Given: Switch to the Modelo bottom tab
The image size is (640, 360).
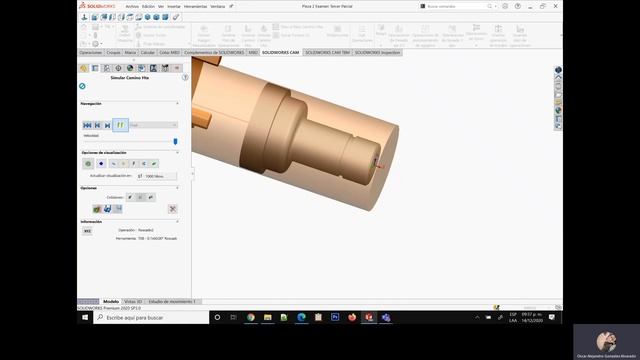Looking at the screenshot, I should tap(111, 302).
